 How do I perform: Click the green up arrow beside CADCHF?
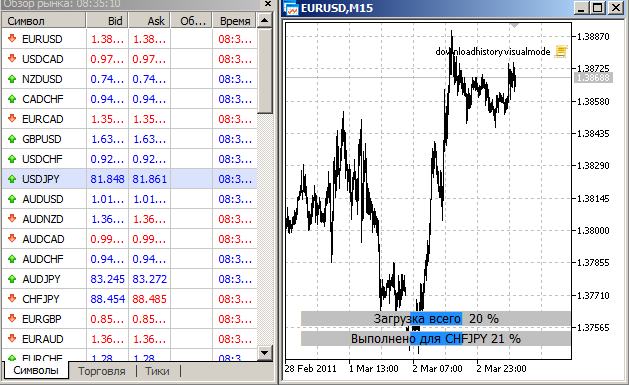12,99
